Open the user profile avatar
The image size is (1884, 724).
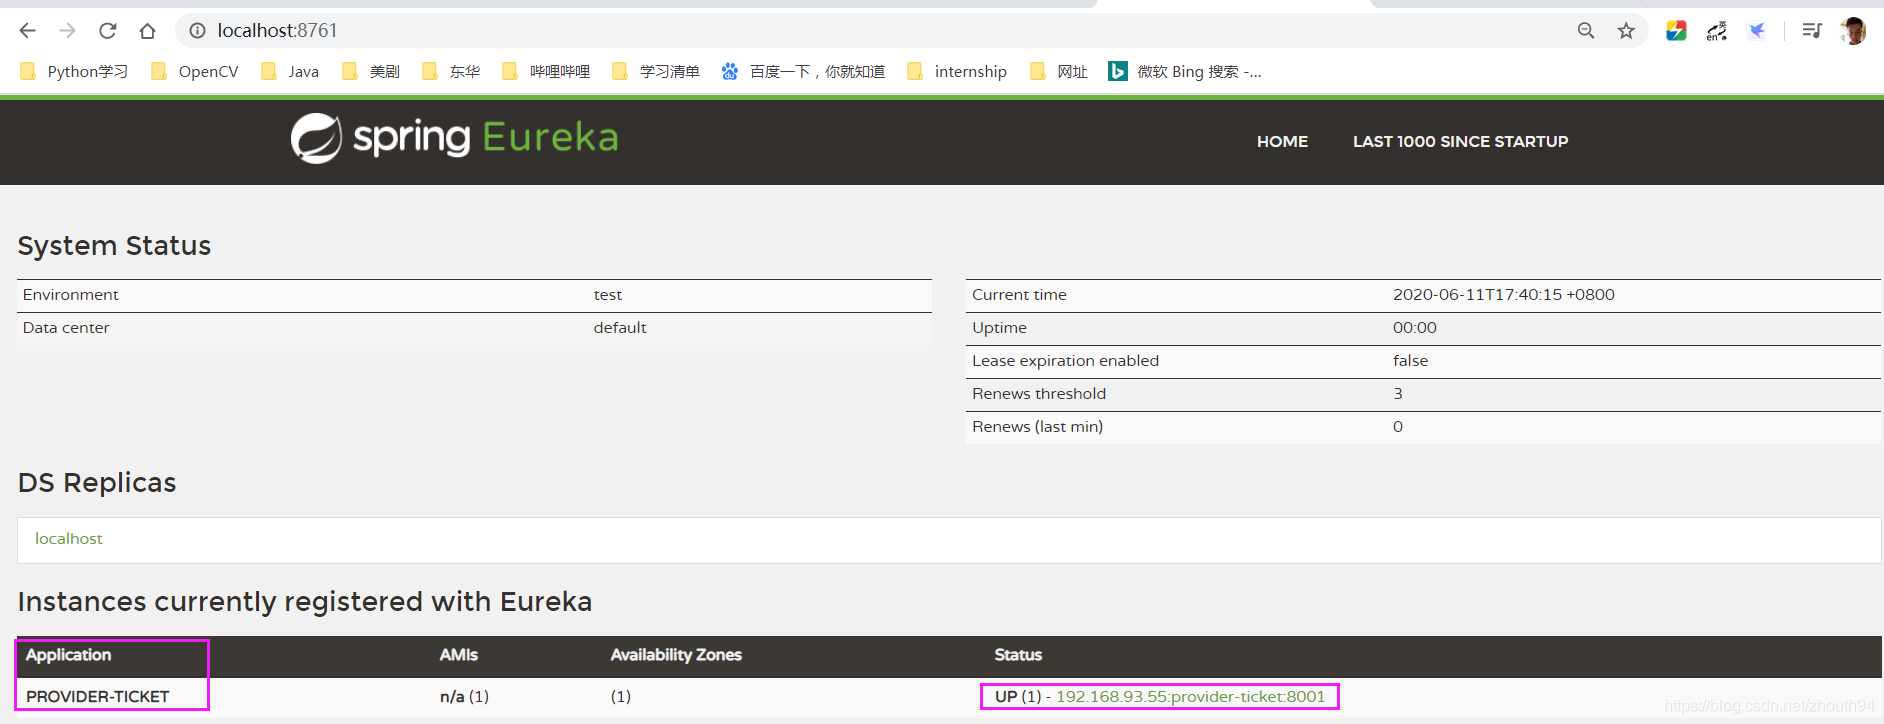(x=1853, y=31)
